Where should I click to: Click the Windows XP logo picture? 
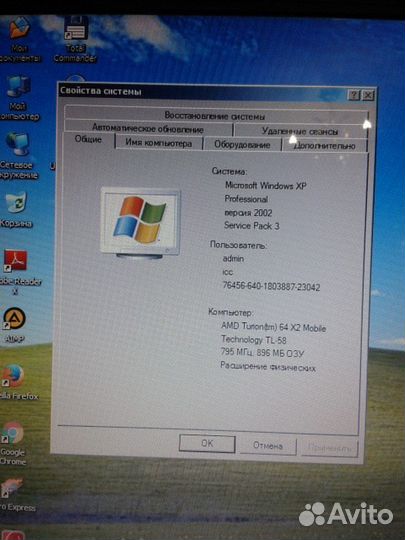pos(140,223)
